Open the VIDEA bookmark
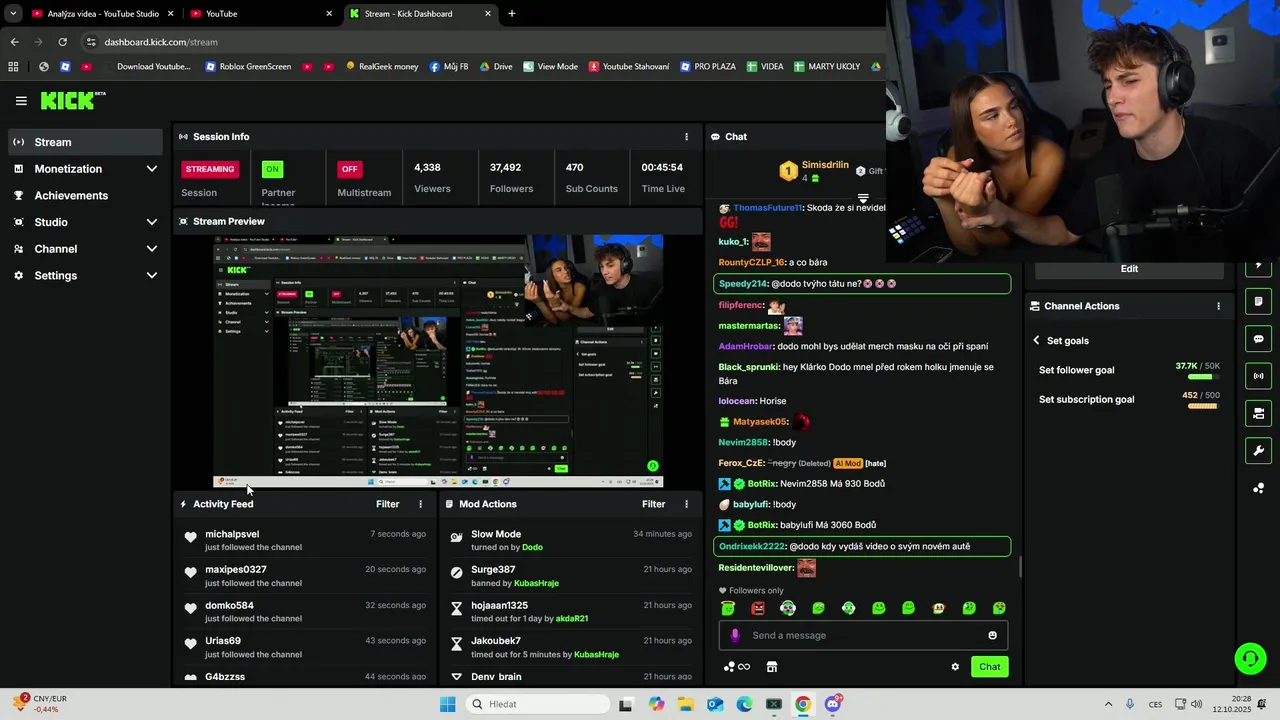The image size is (1280, 720). coord(764,67)
